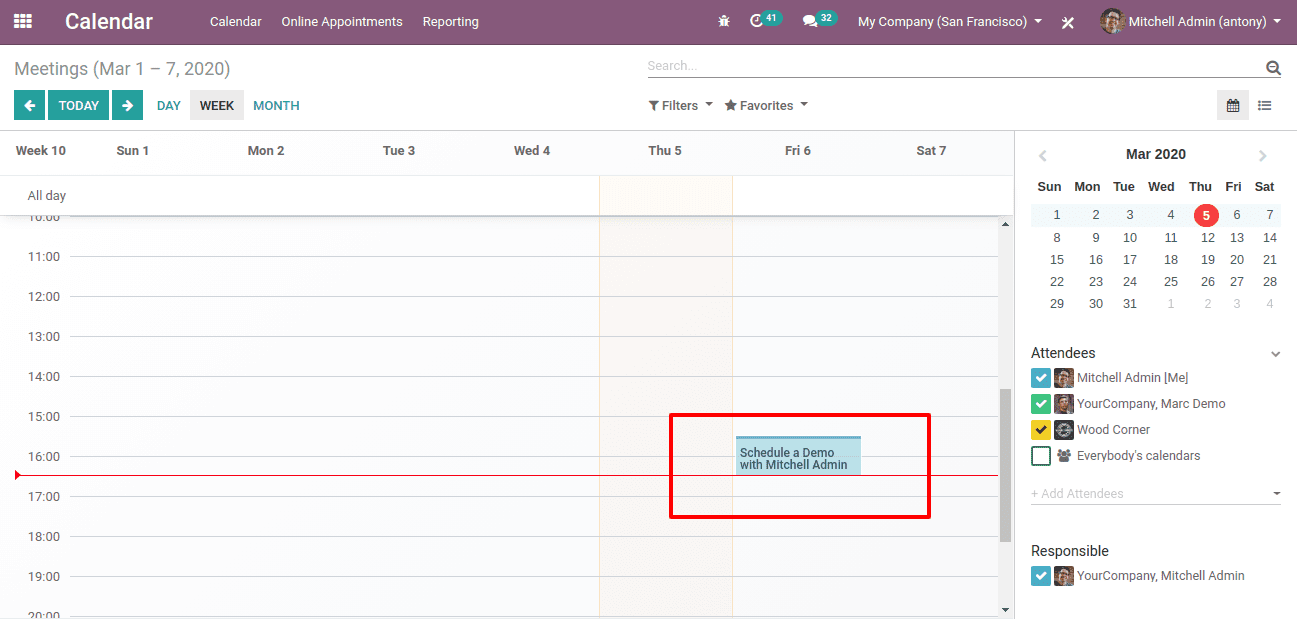Viewport: 1297px width, 619px height.
Task: Click the Search input field
Action: [955, 66]
